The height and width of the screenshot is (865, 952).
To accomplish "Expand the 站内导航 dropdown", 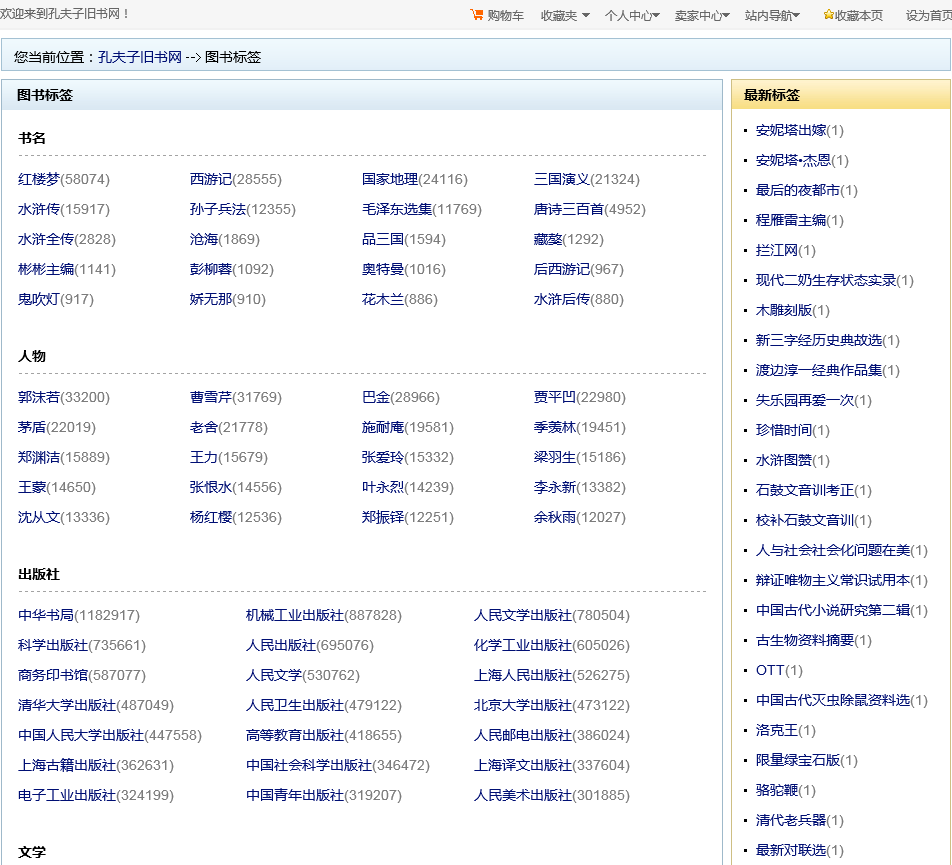I will [x=772, y=15].
